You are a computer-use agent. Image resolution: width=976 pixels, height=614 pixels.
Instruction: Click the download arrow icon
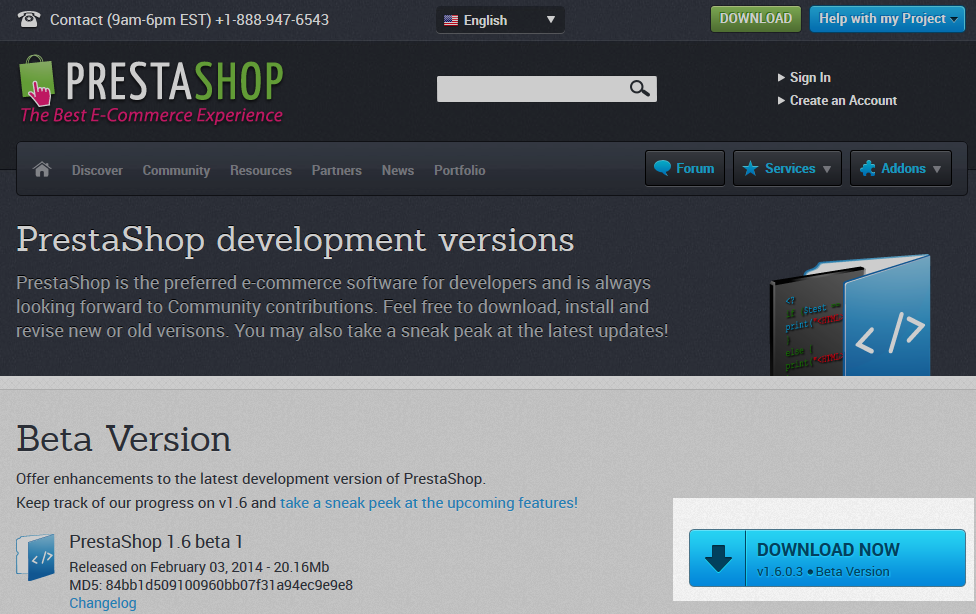click(718, 558)
